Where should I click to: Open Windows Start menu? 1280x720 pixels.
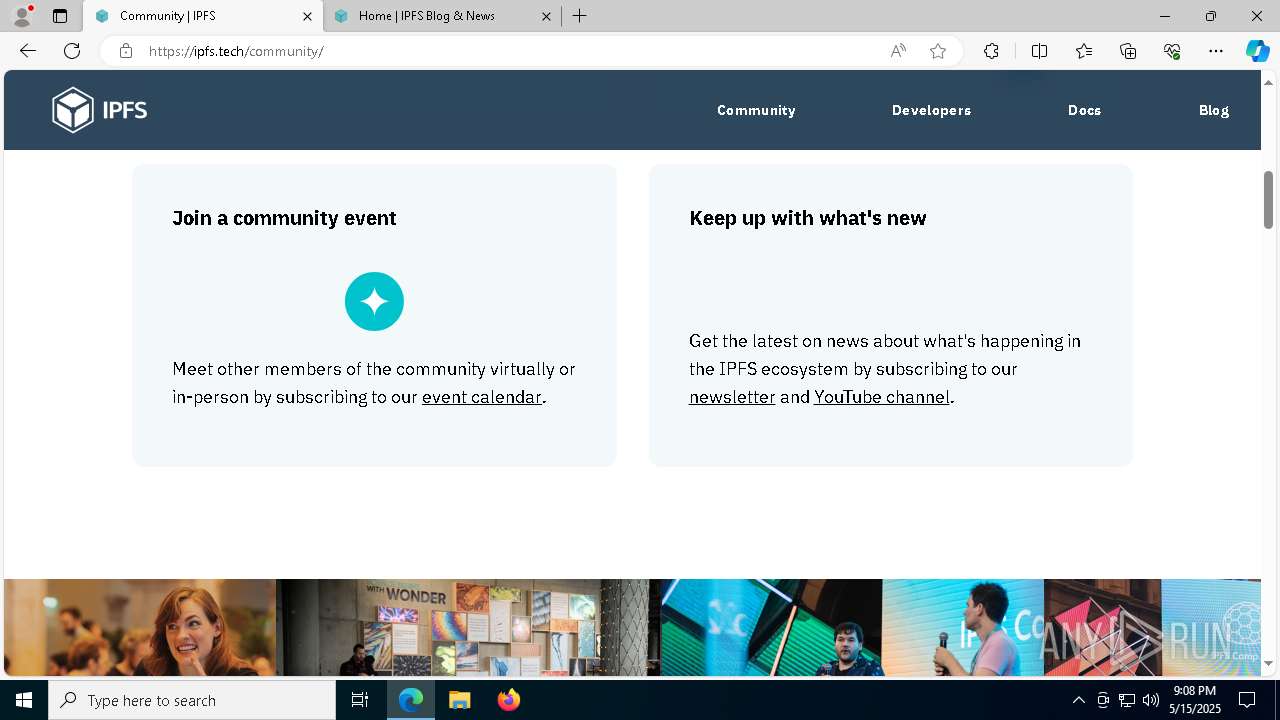24,700
